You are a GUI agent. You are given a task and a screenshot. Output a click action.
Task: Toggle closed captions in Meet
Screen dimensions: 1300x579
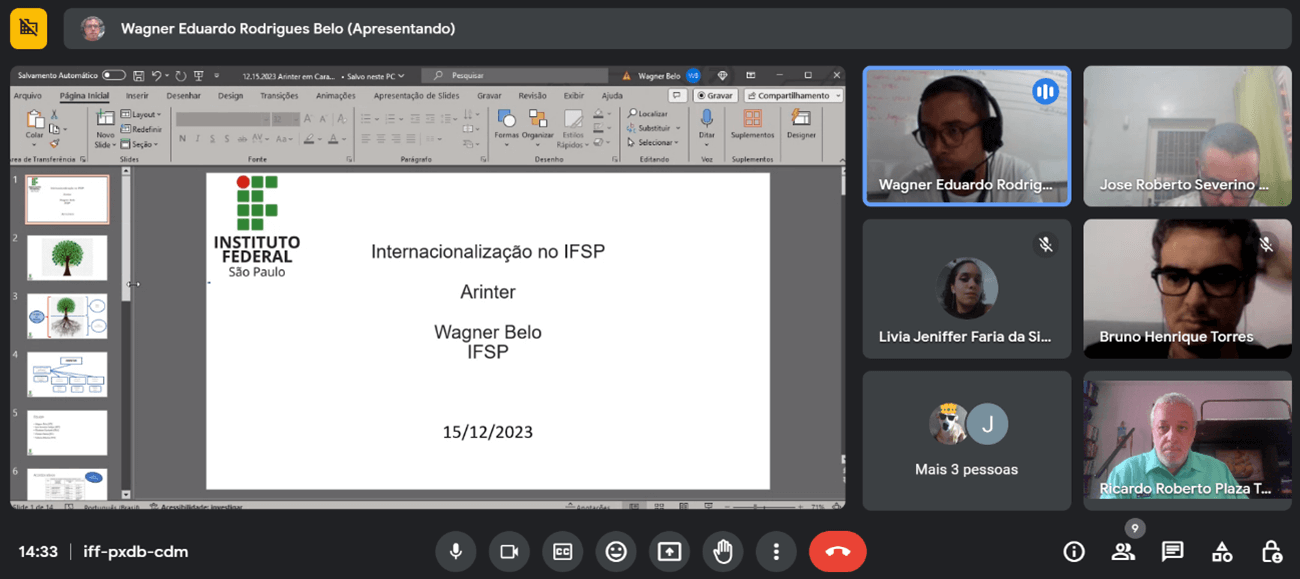coord(562,552)
